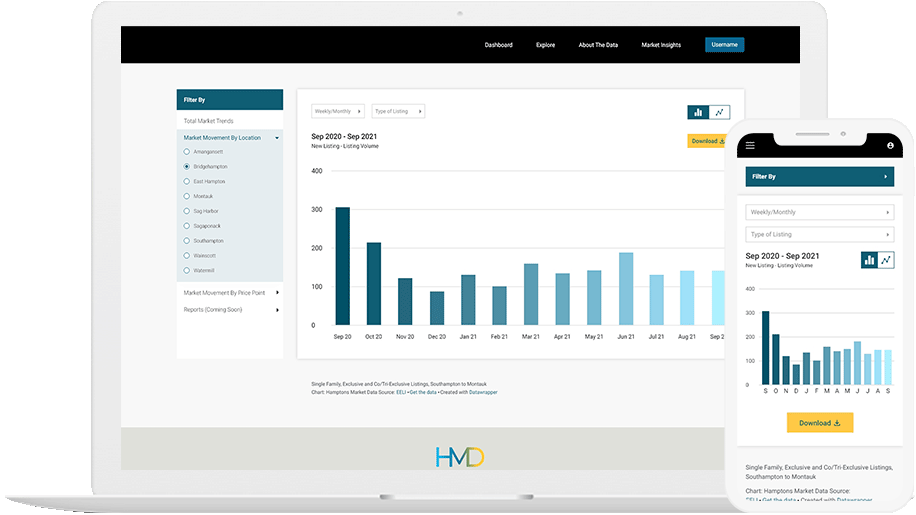
Task: Open the hamburger menu on the phone
Action: click(x=751, y=146)
